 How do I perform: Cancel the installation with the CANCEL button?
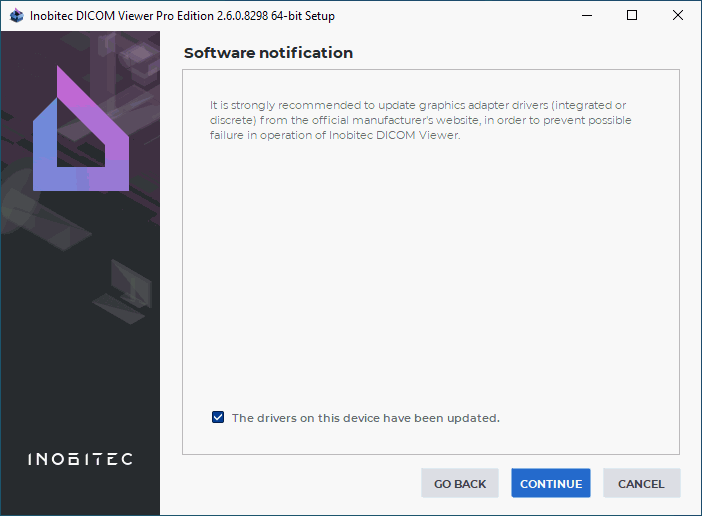(x=641, y=484)
